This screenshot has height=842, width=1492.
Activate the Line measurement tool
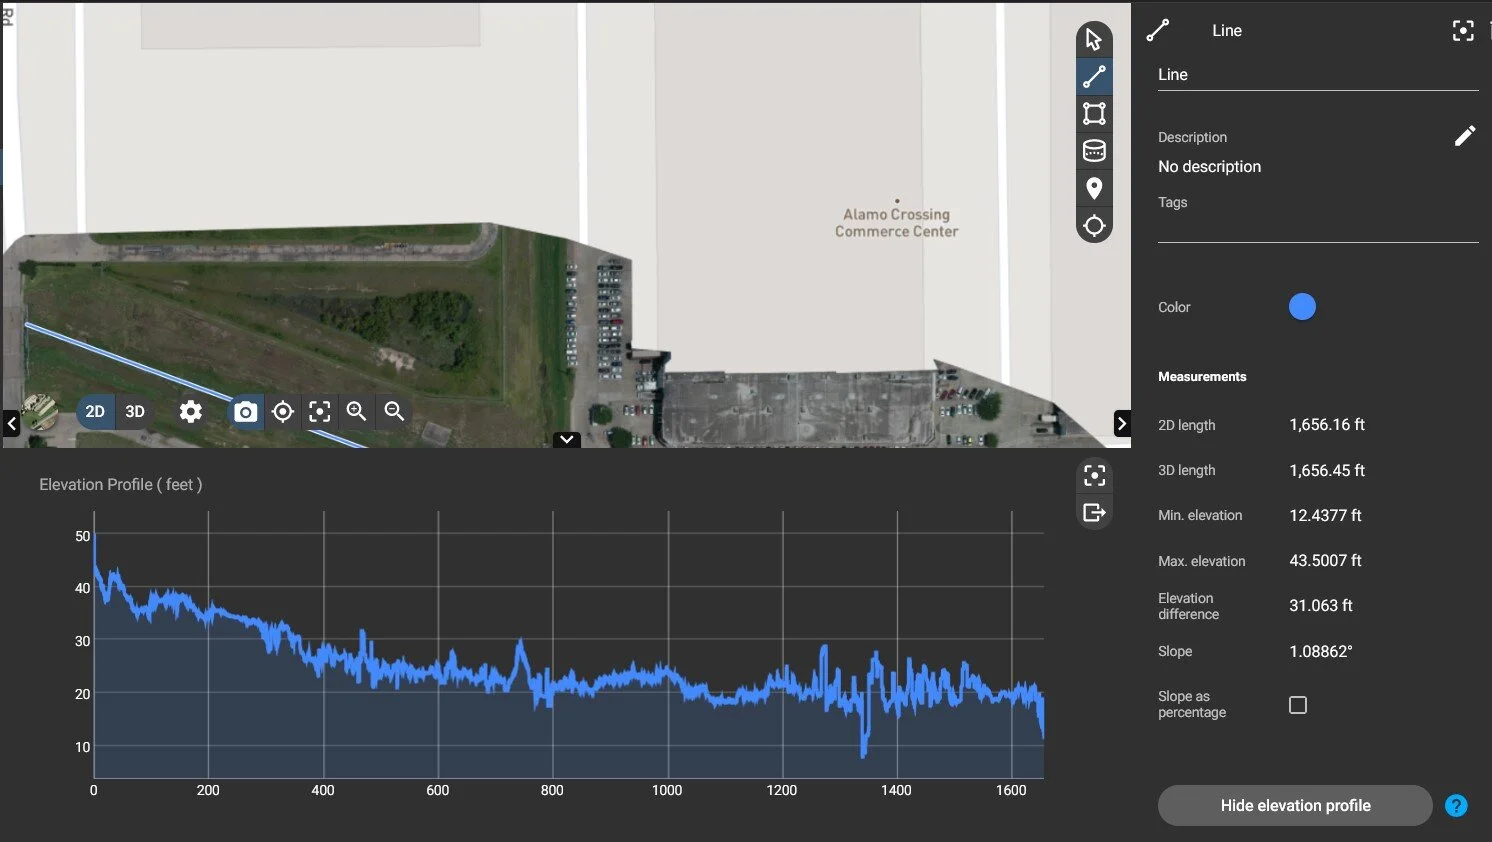[x=1094, y=76]
